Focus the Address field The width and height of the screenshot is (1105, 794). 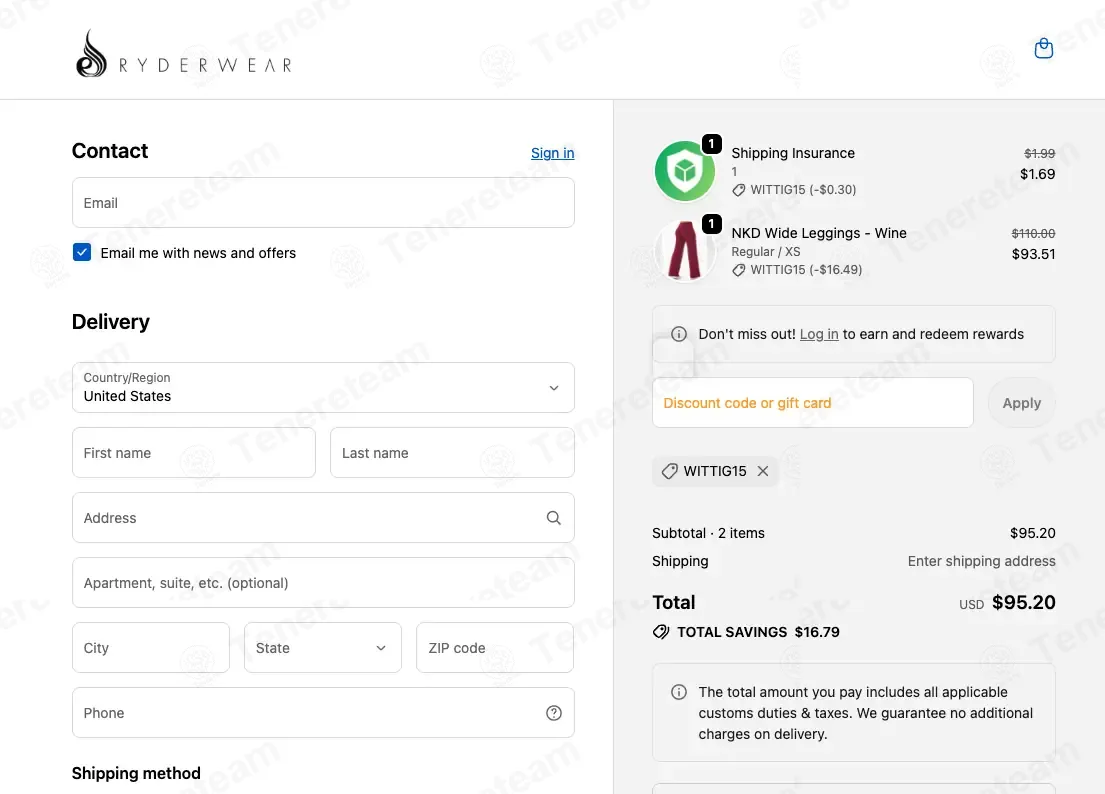323,517
